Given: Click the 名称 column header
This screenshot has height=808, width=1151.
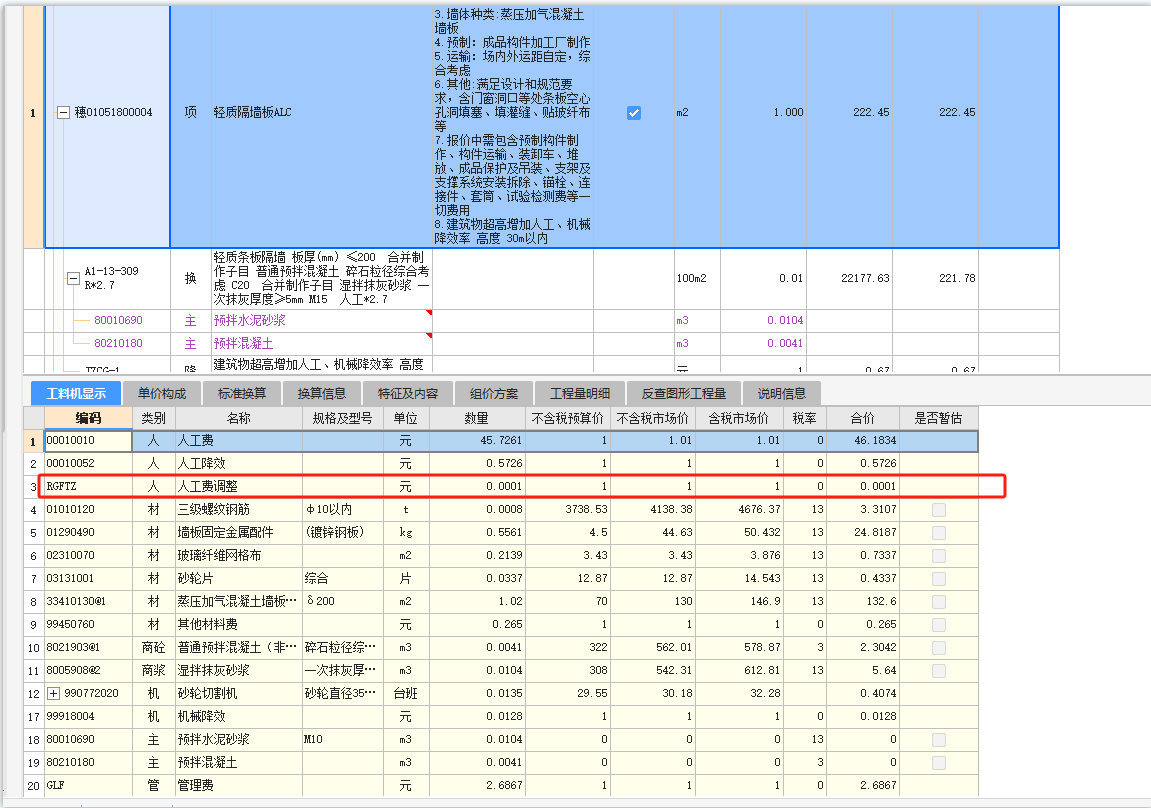Looking at the screenshot, I should (x=239, y=418).
